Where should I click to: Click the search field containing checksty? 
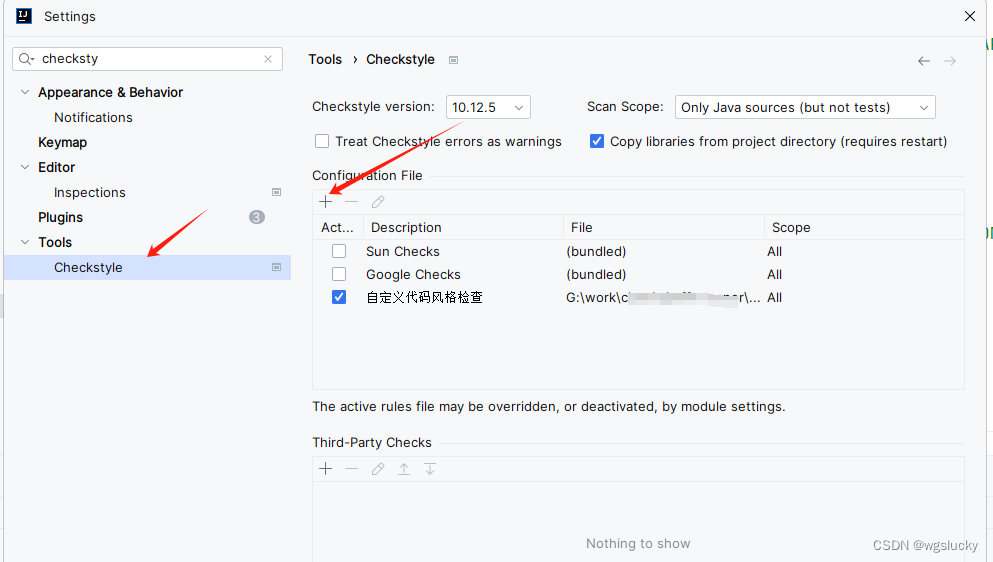point(148,59)
